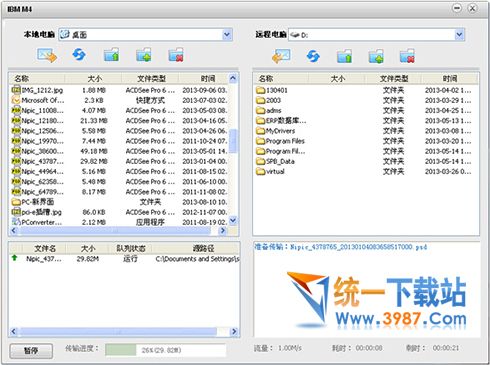
Task: Select local file Nipic_19970...
Action: click(120, 141)
